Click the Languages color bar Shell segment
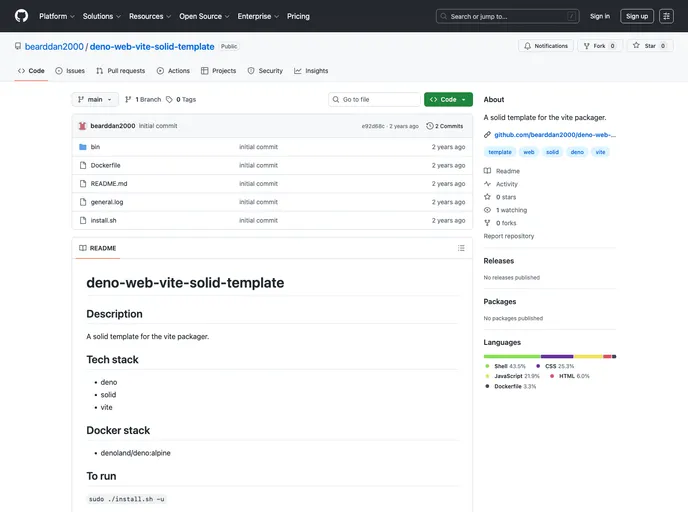The height and width of the screenshot is (512, 688). pyautogui.click(x=511, y=356)
